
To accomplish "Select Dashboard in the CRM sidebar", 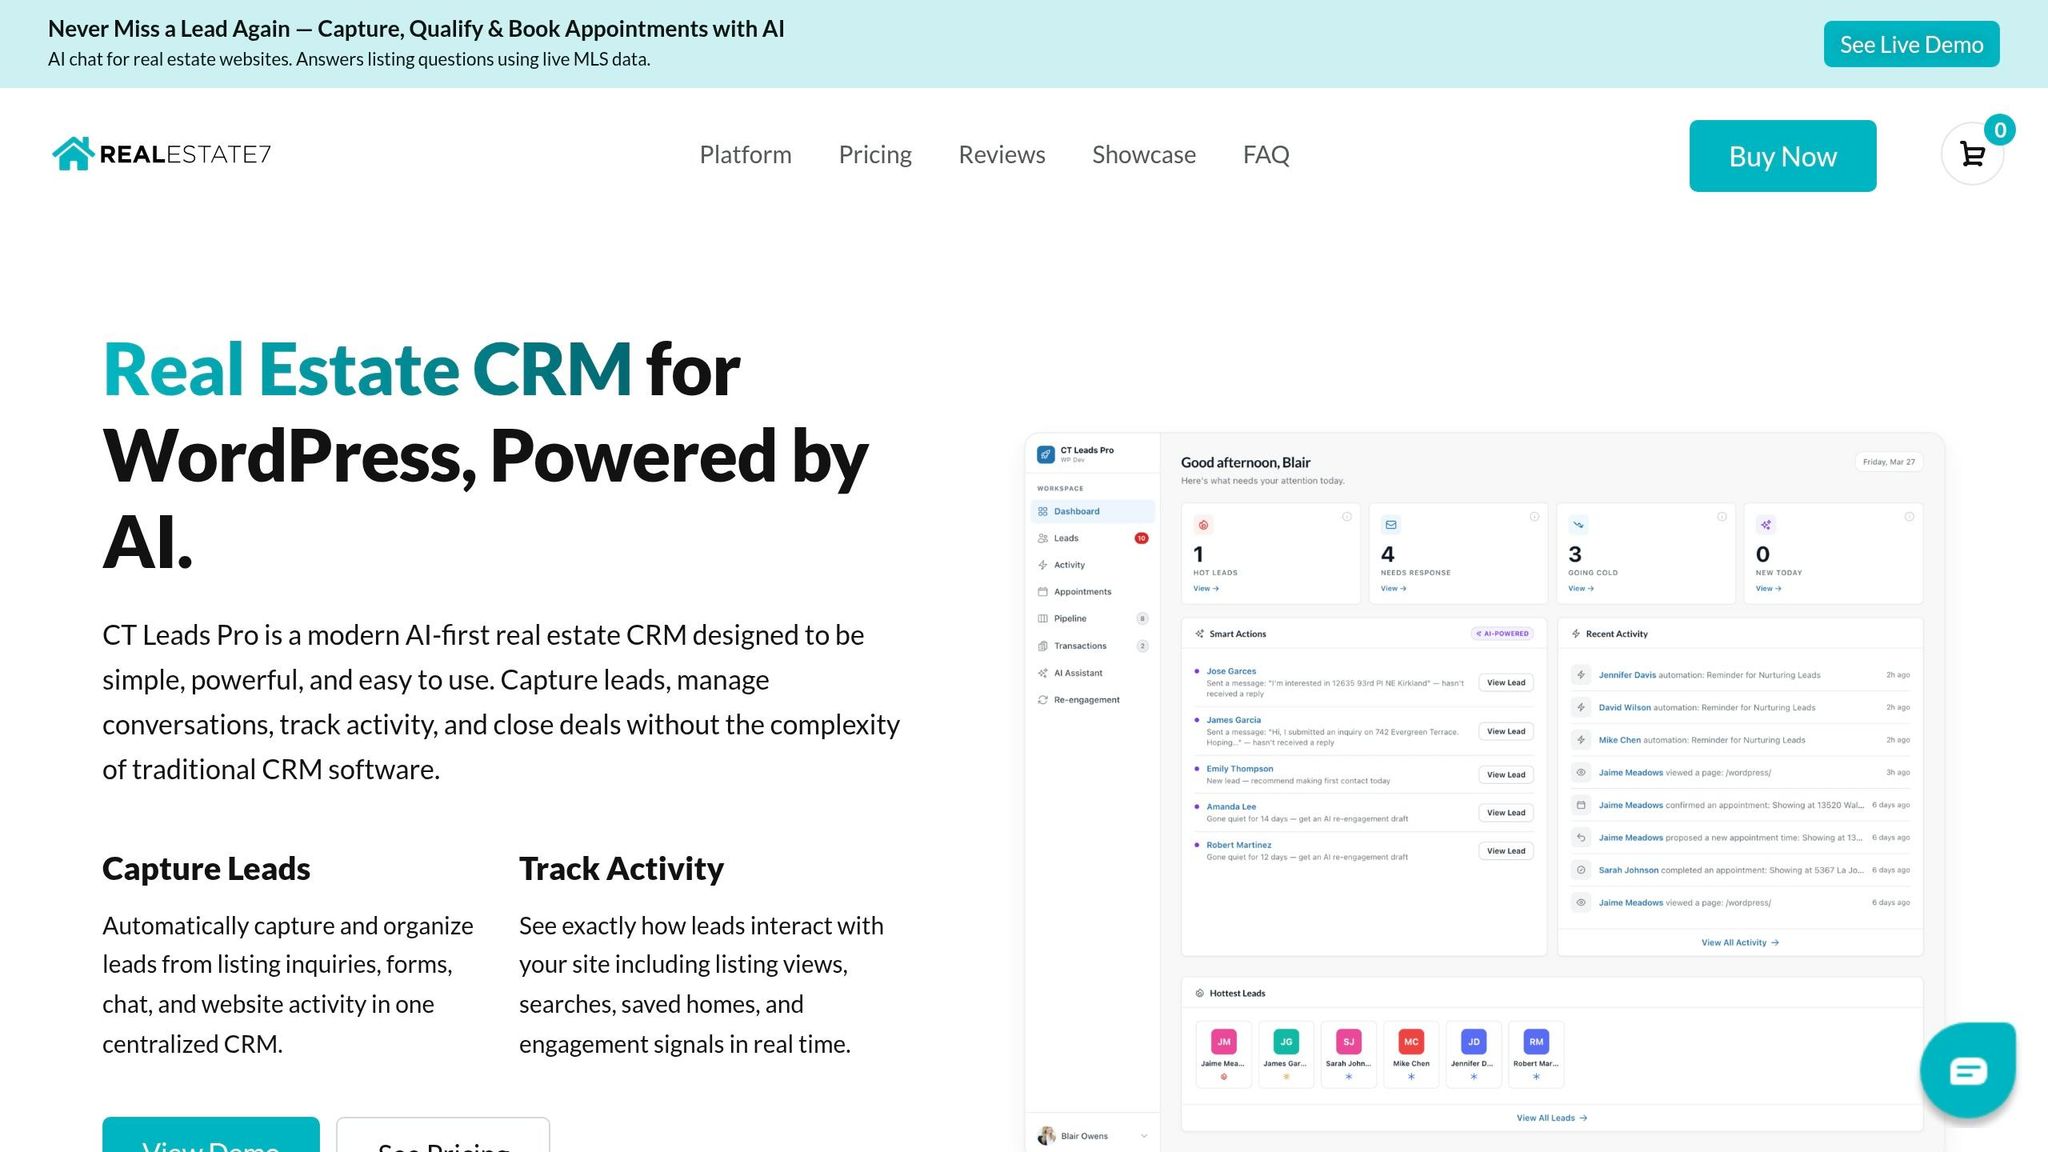I will pyautogui.click(x=1093, y=511).
